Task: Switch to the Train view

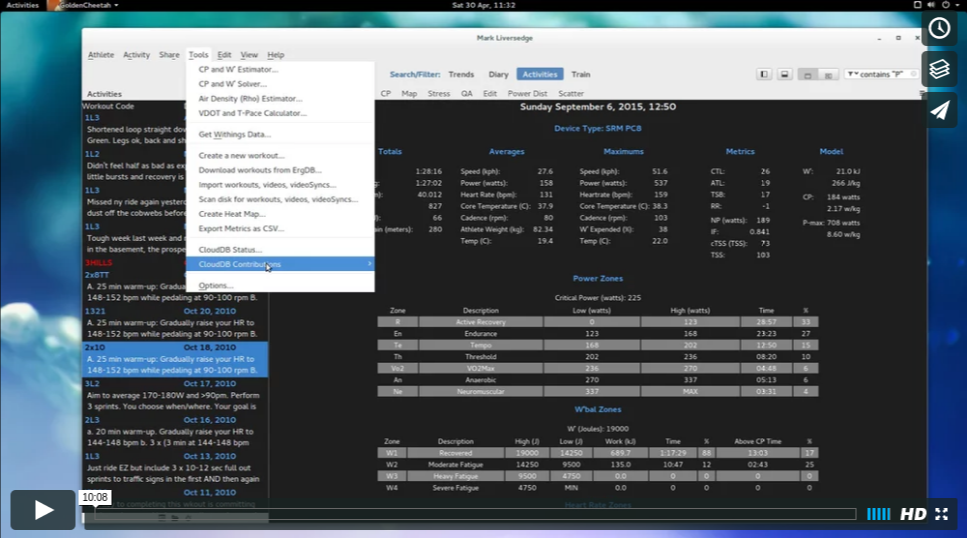Action: click(x=580, y=74)
